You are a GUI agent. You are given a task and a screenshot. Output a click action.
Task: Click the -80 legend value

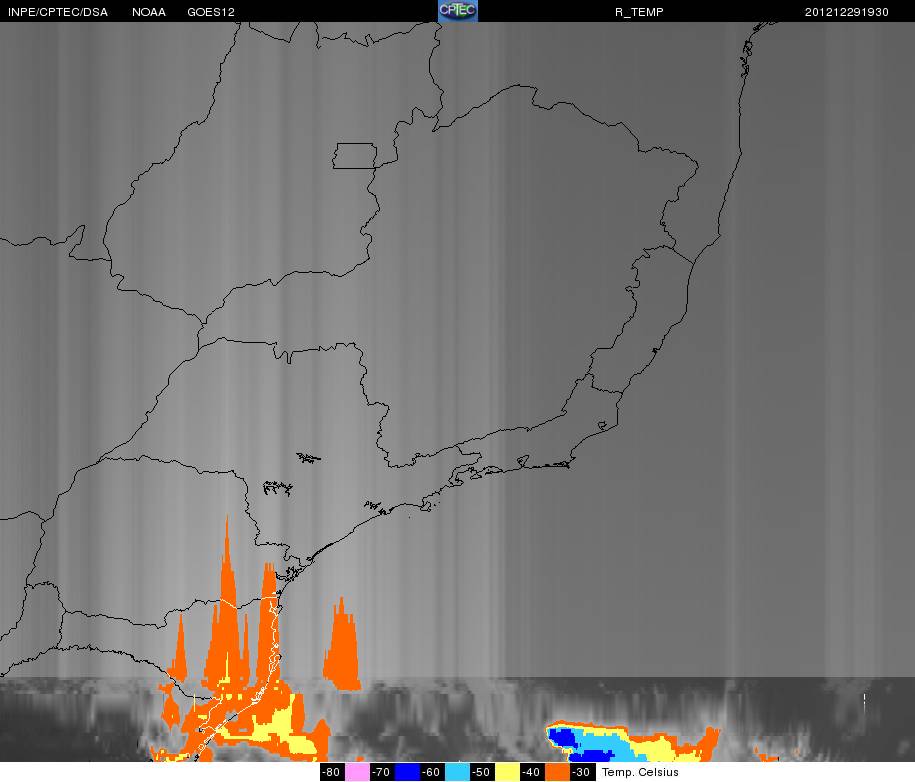332,772
